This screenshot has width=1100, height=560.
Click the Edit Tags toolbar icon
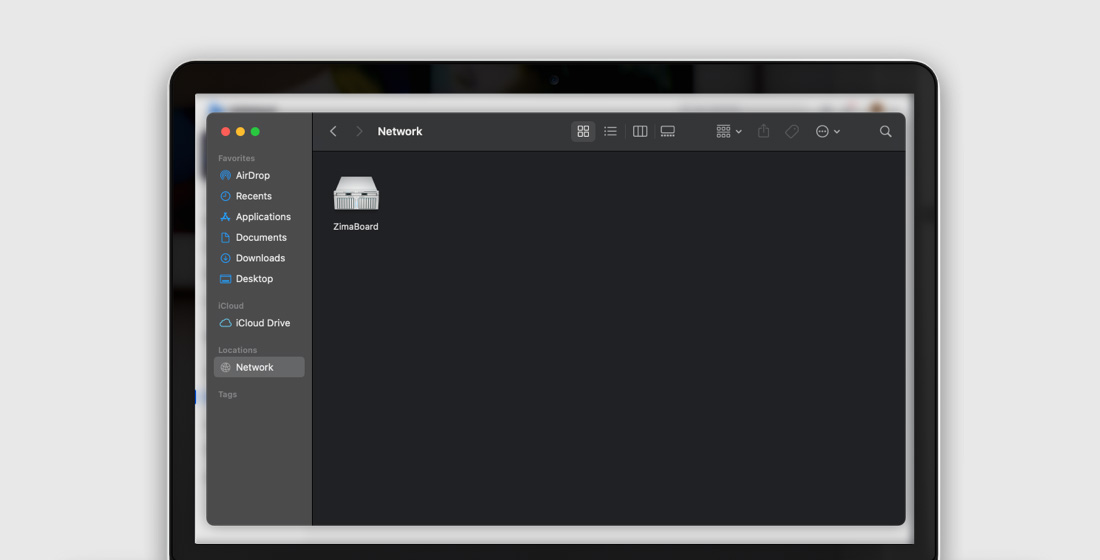tap(792, 131)
